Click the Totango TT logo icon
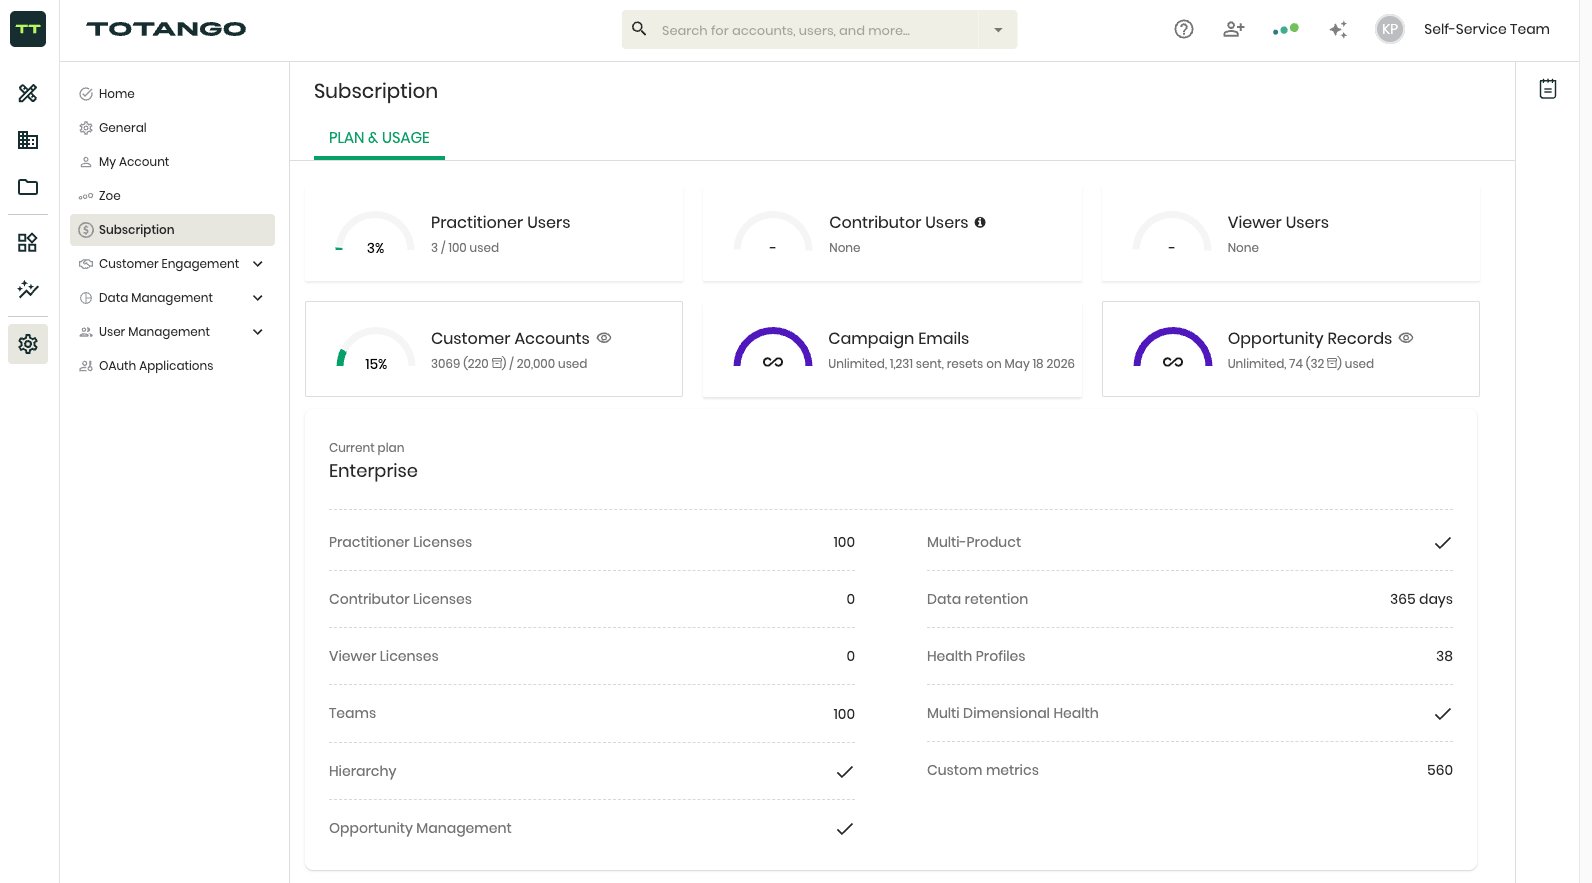The width and height of the screenshot is (1592, 883). coord(28,29)
